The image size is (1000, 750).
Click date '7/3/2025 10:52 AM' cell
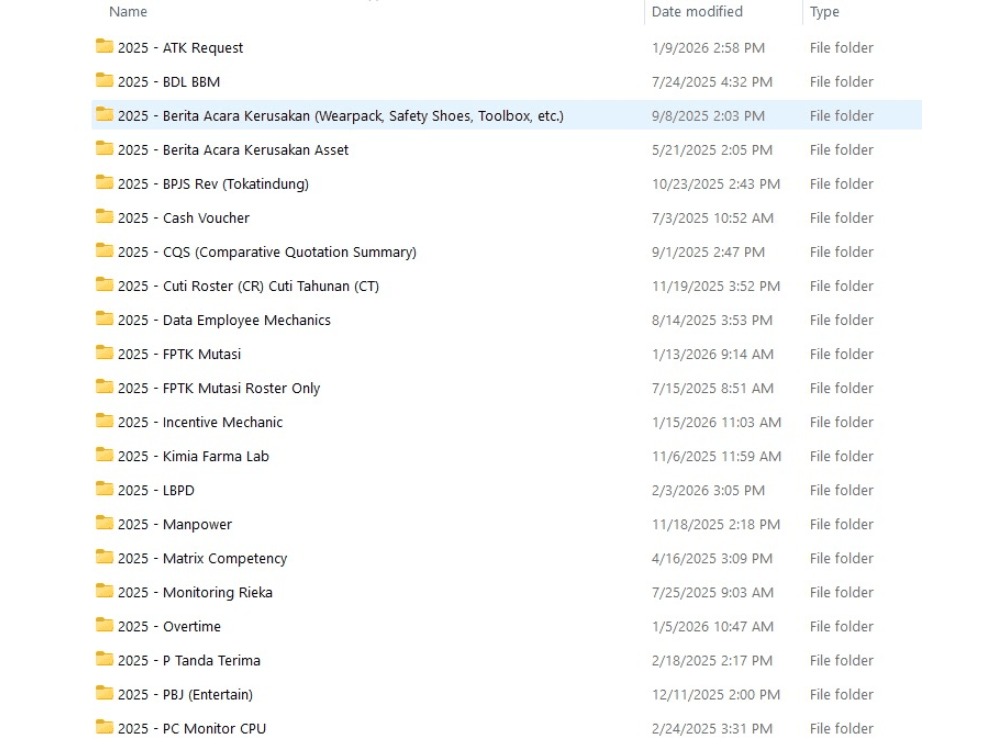[x=712, y=218]
